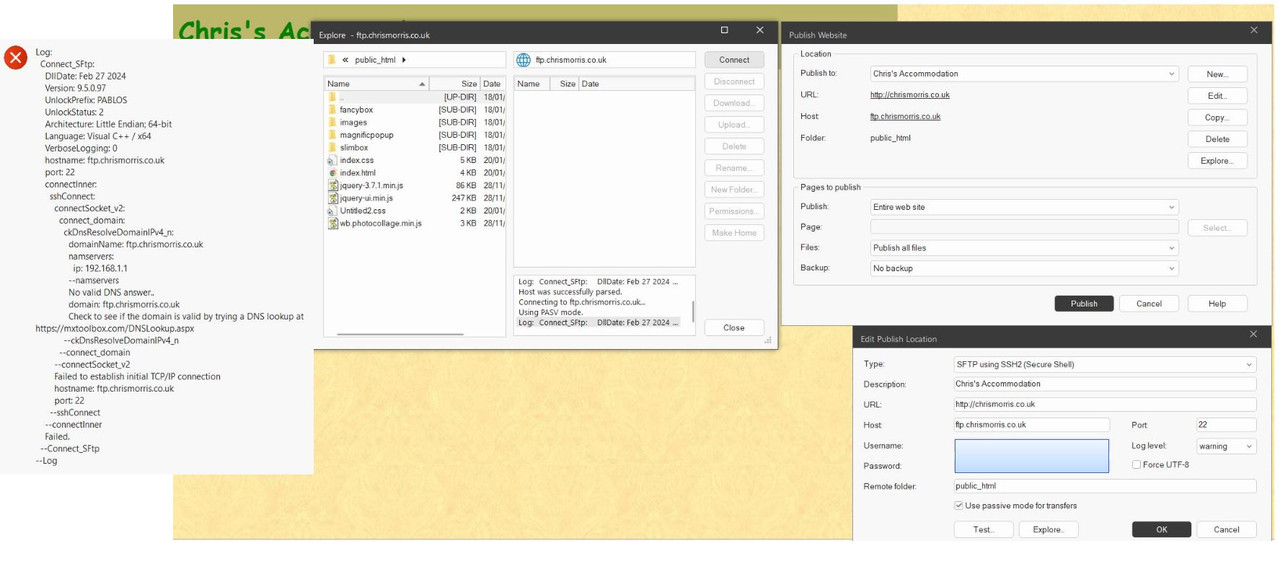Sort local files by Name column header
The image size is (1280, 569).
click(x=377, y=84)
